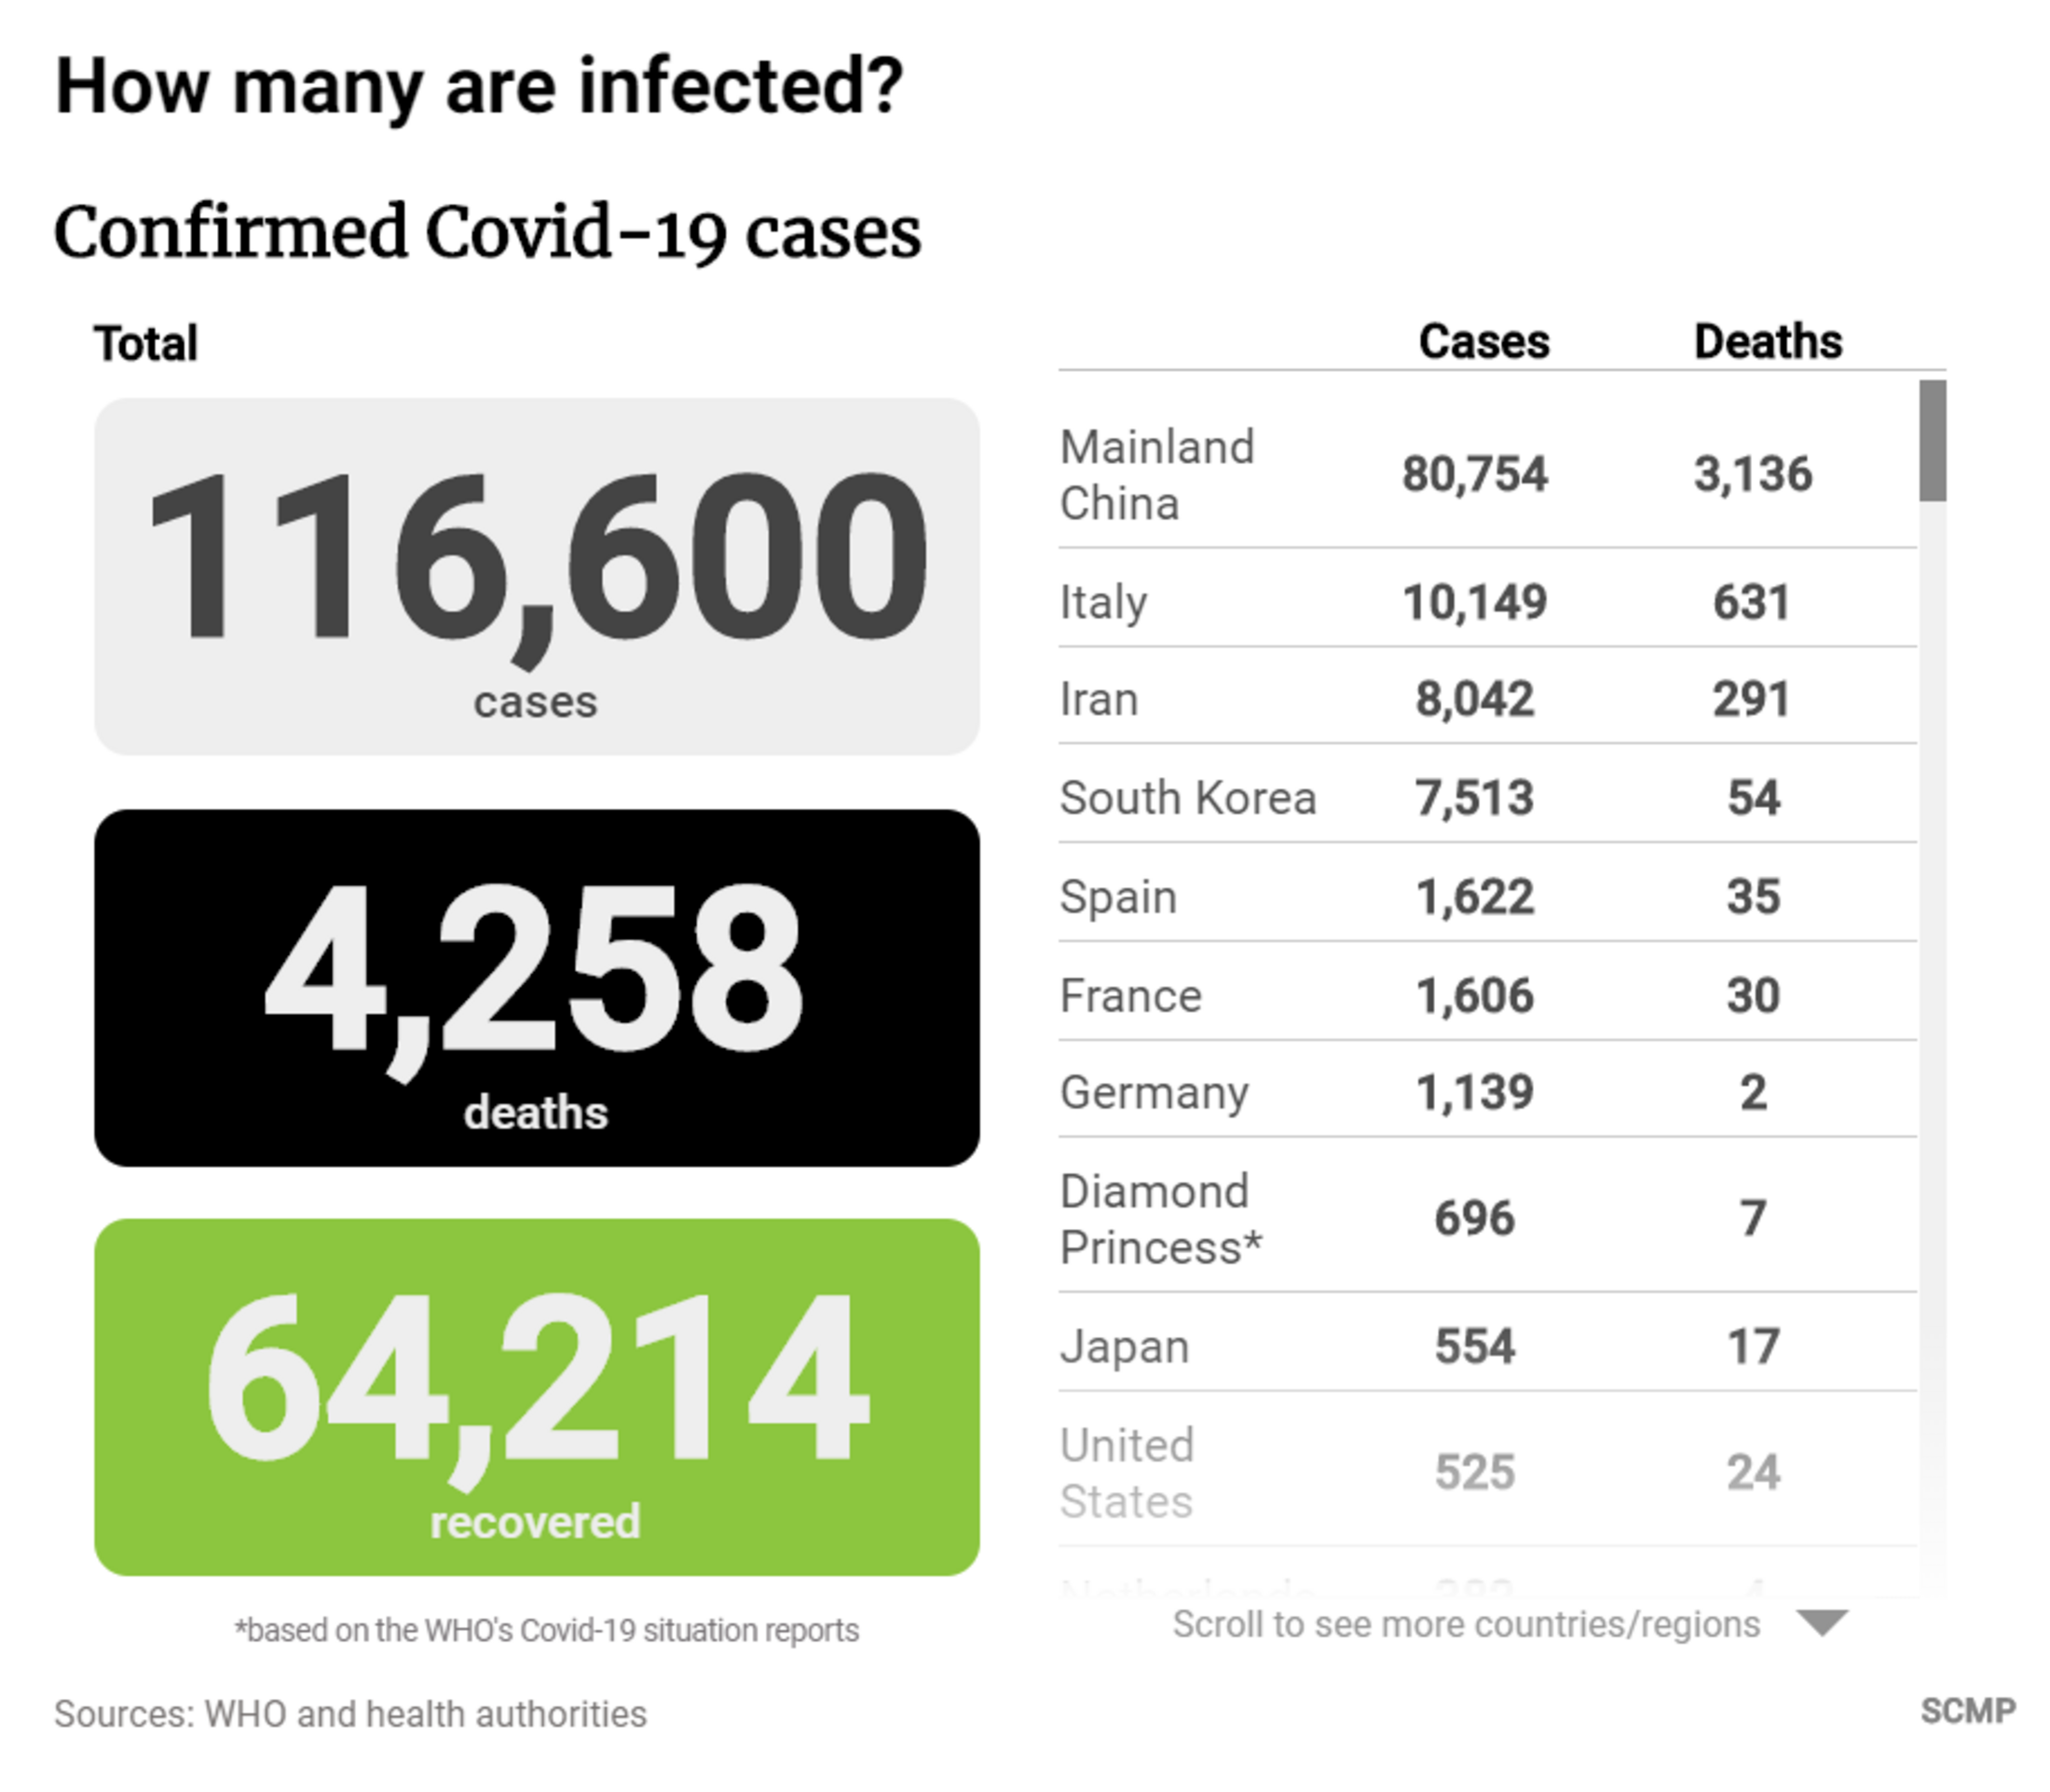Viewport: 2050px width, 1792px height.
Task: Select the France row
Action: coord(1486,994)
